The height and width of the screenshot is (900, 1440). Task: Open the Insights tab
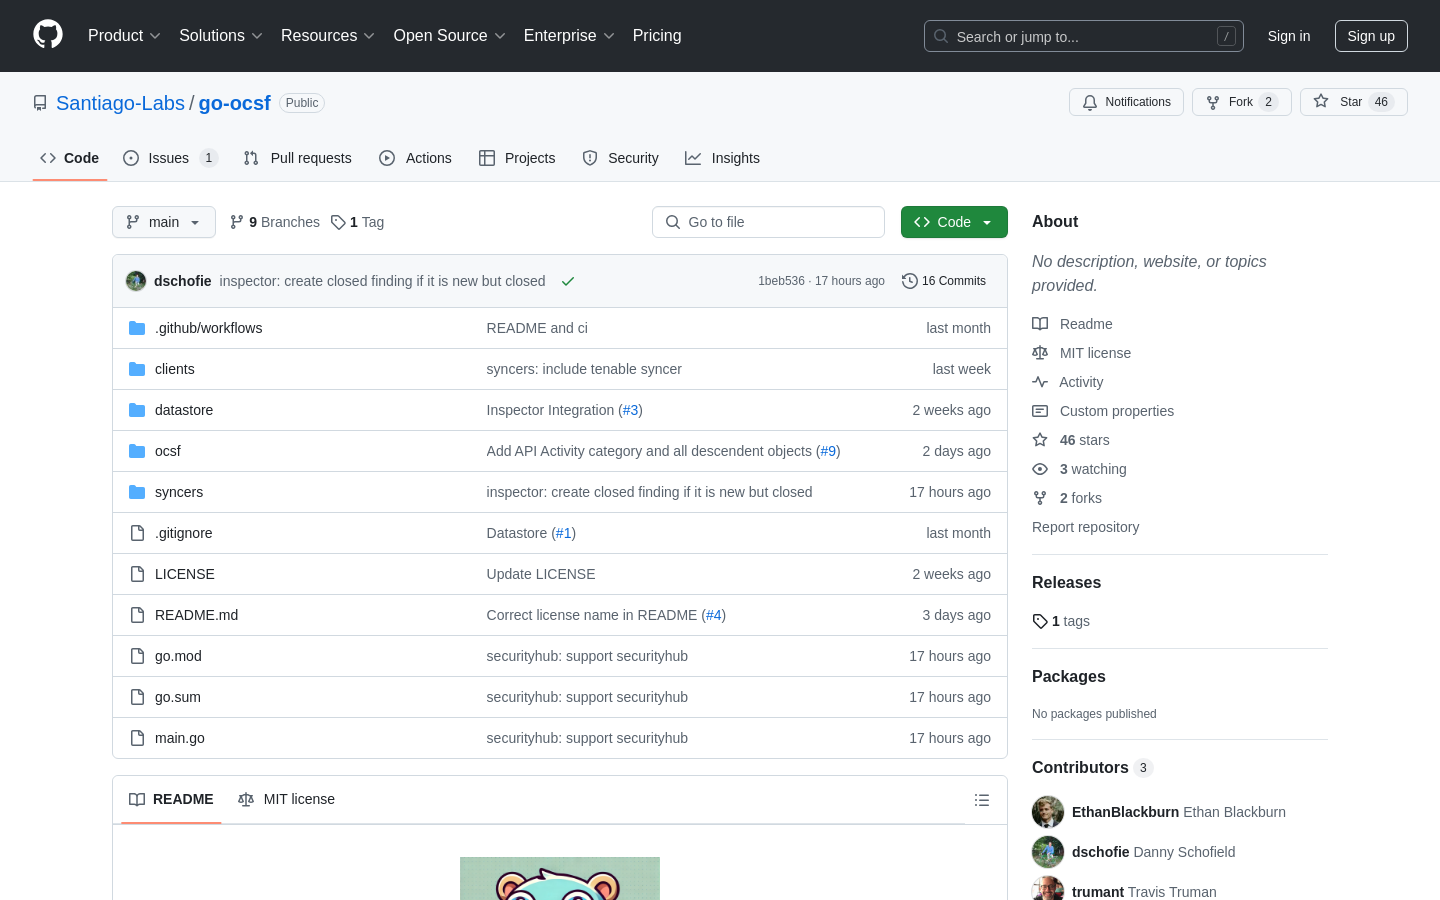[722, 158]
